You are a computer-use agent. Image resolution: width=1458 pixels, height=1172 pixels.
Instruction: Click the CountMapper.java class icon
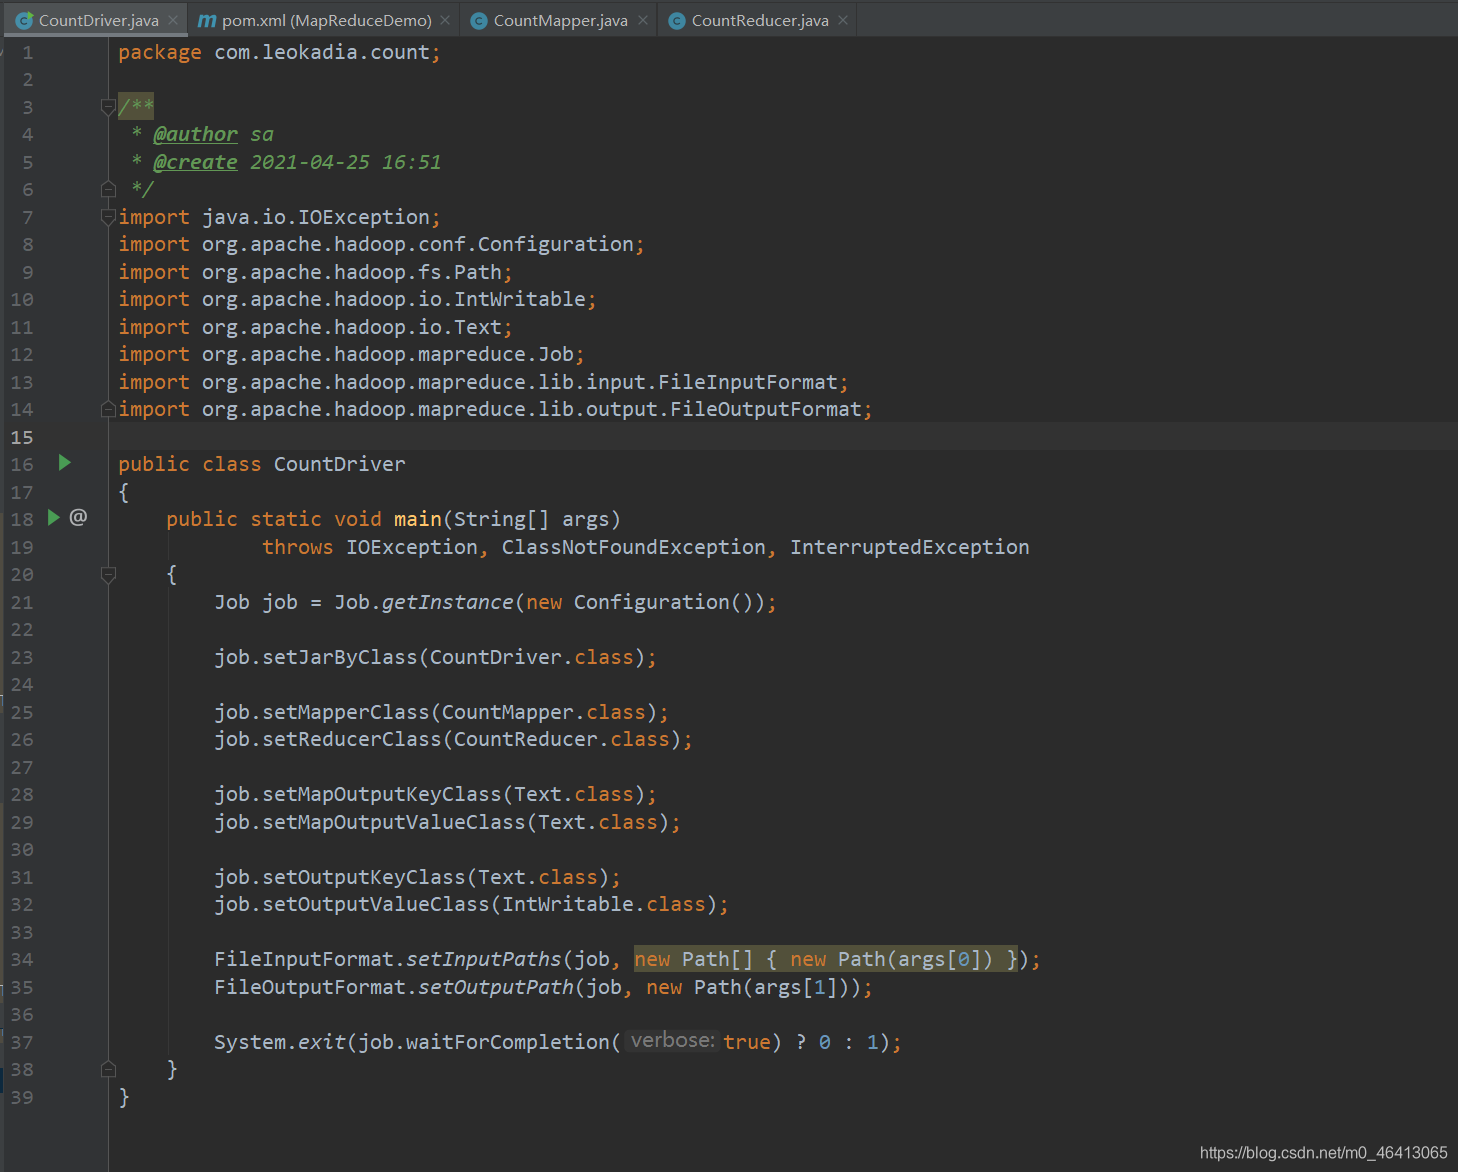(x=479, y=20)
